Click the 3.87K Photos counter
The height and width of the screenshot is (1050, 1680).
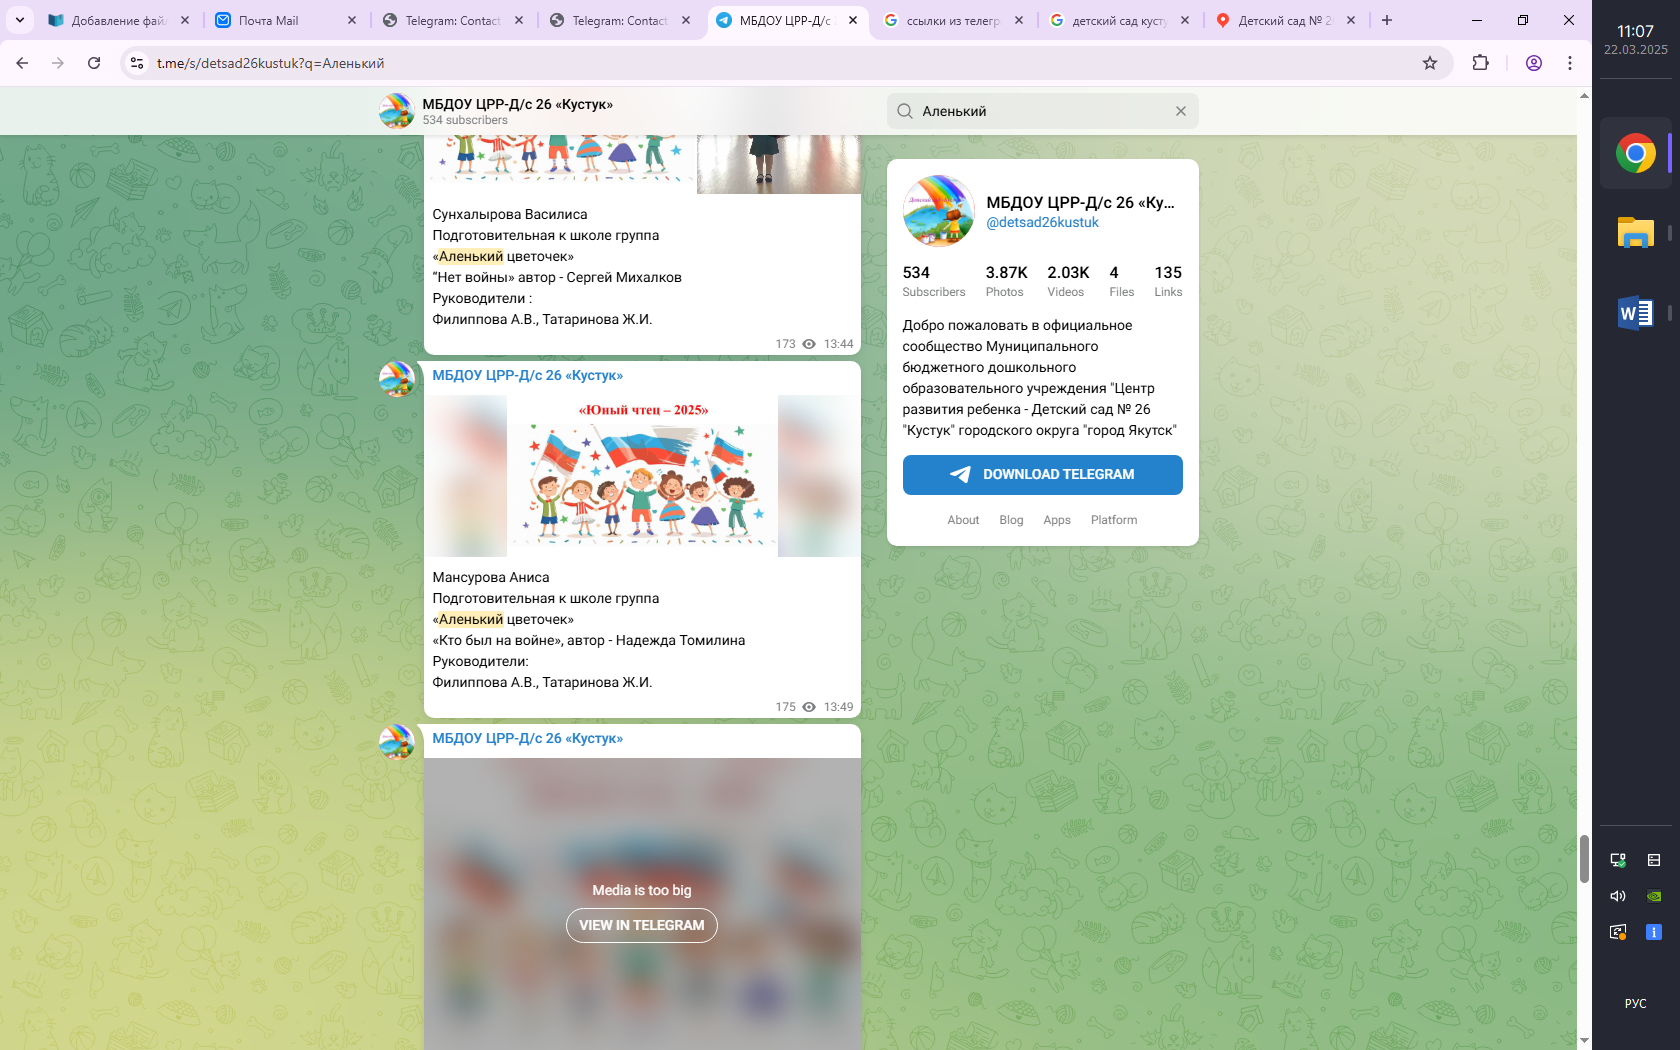[1006, 281]
